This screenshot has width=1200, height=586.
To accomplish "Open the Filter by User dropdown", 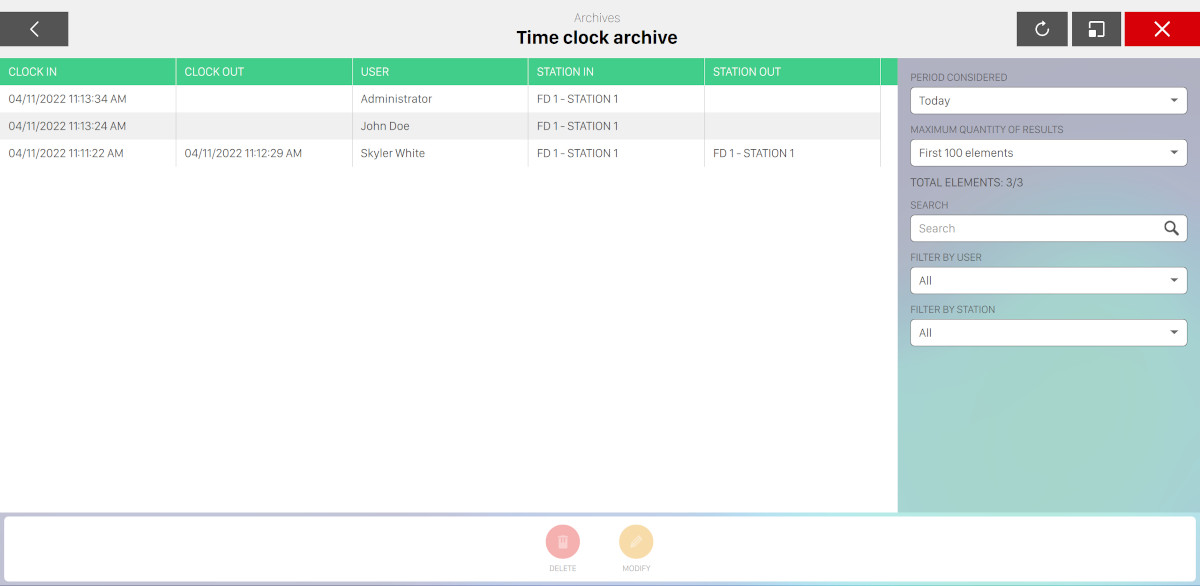I will pyautogui.click(x=1048, y=281).
